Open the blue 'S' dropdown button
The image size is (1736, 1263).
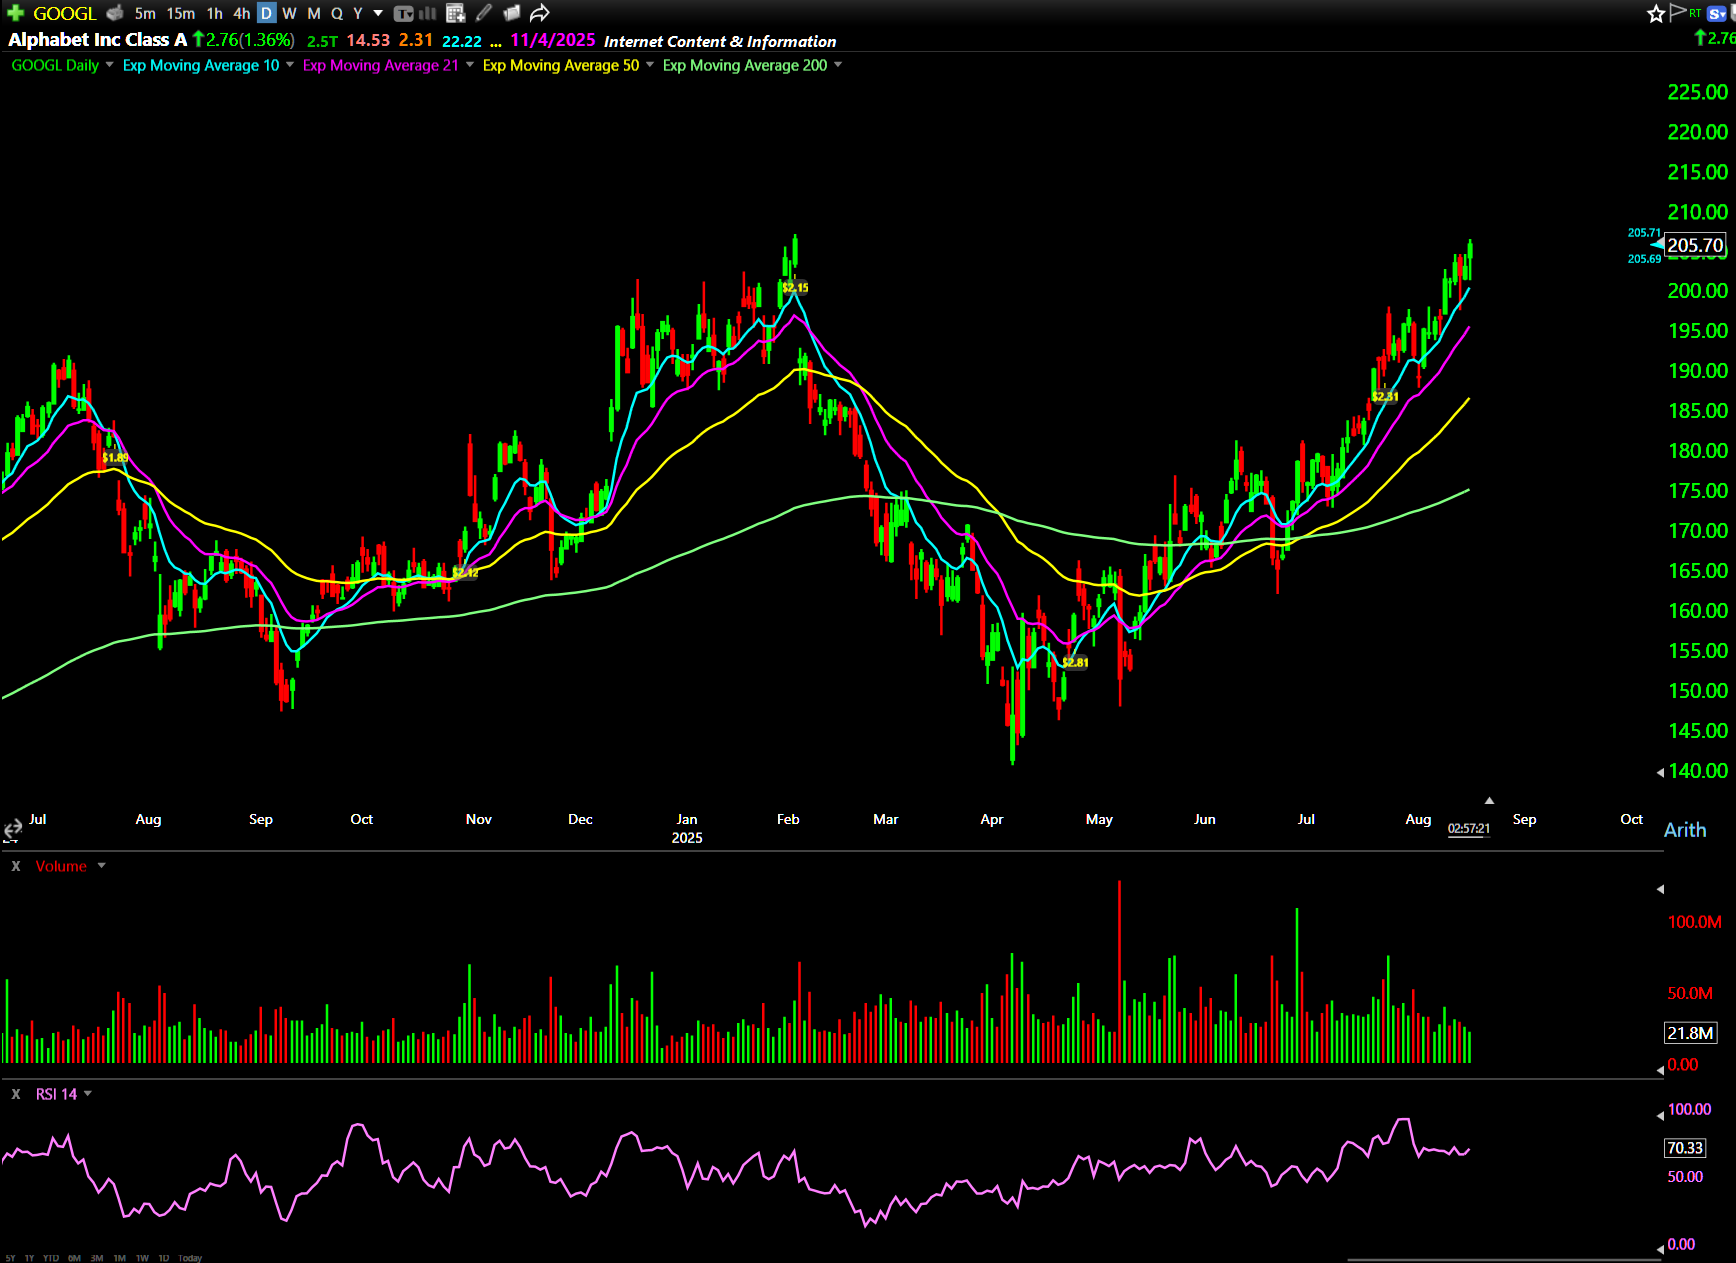[1717, 13]
